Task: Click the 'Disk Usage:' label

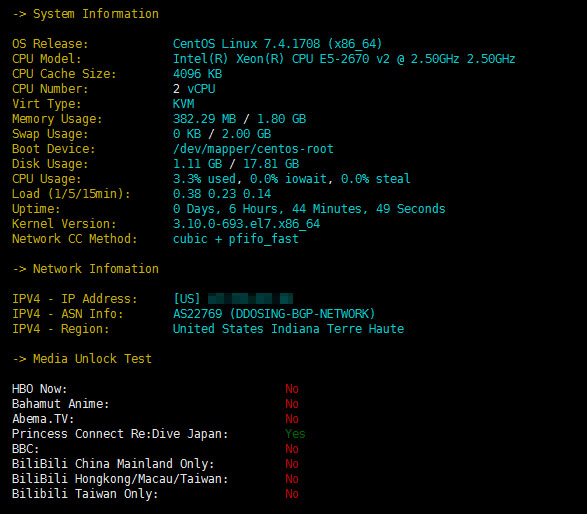Action: (x=50, y=164)
